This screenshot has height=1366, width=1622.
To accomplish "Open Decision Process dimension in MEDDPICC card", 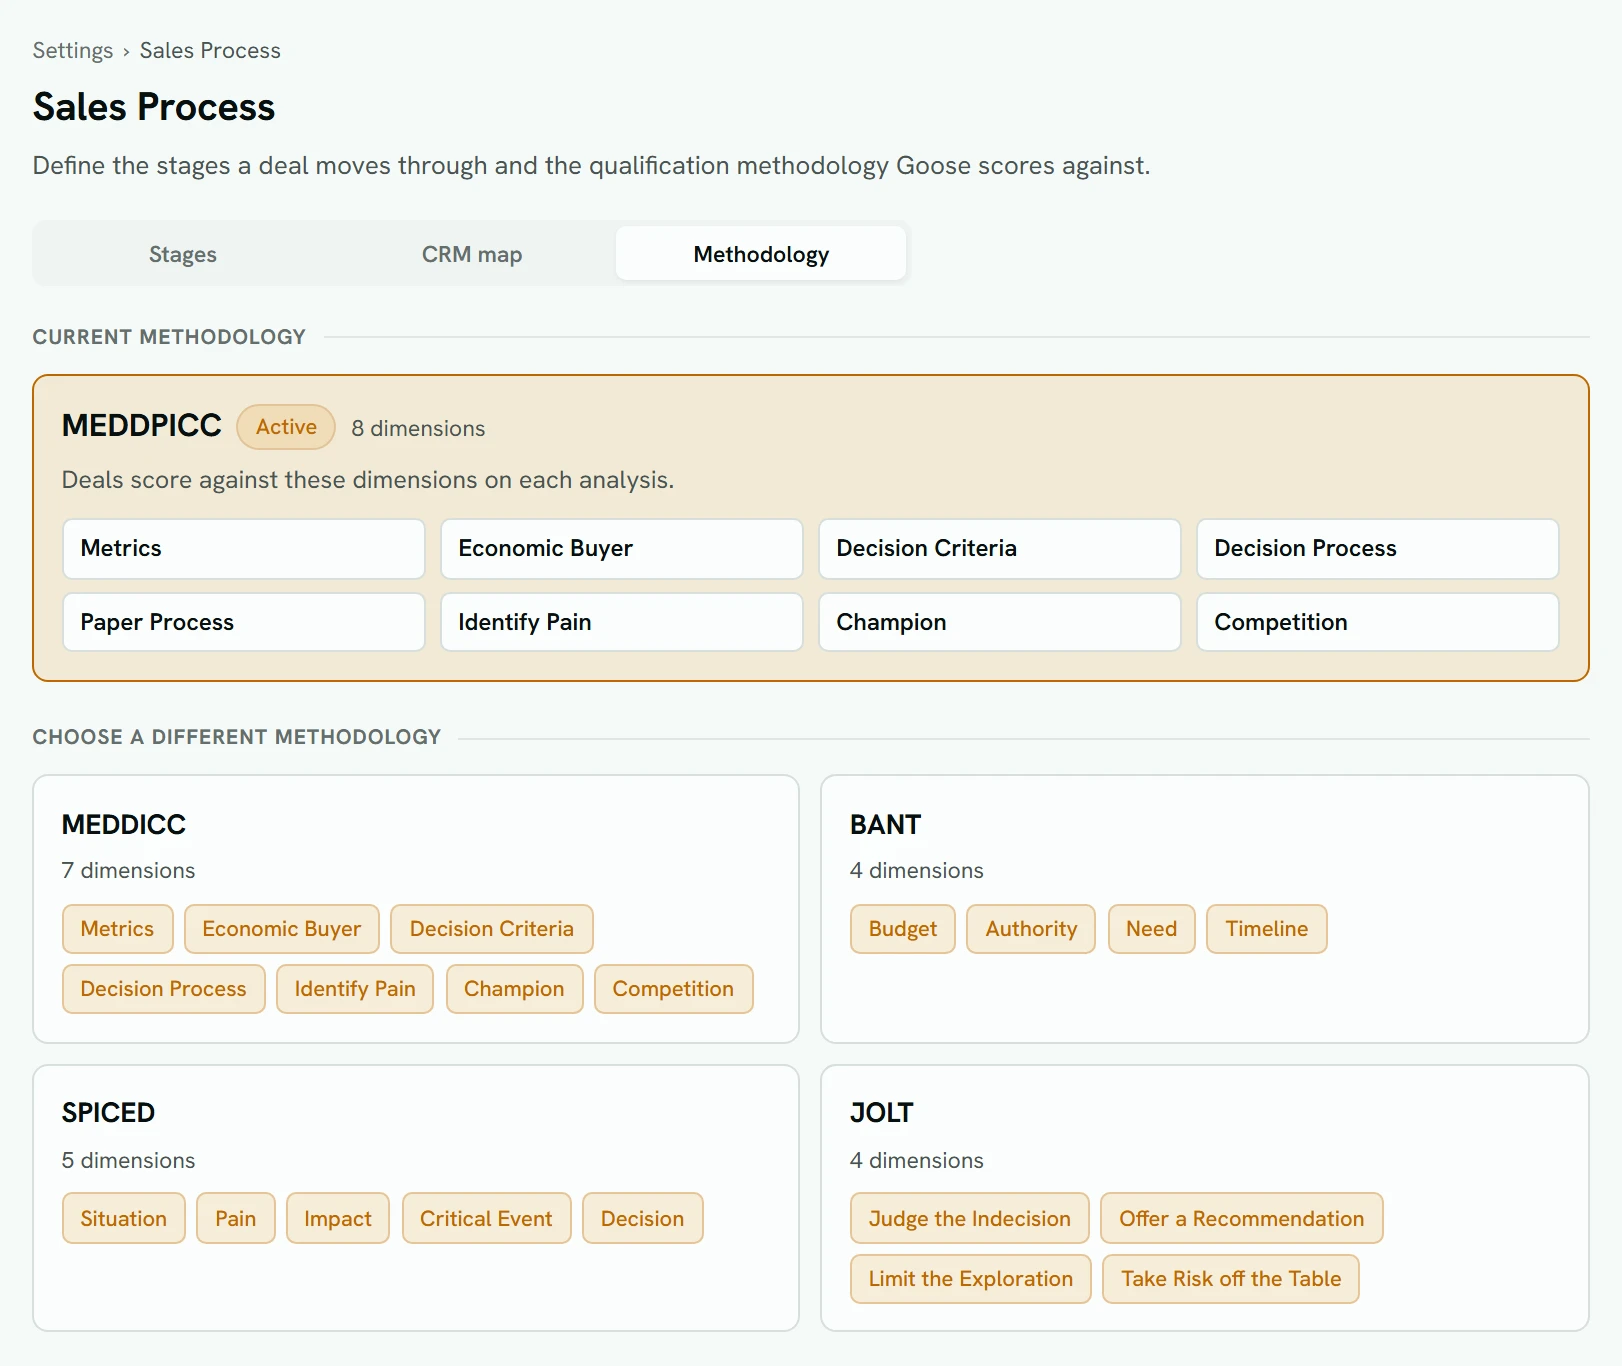I will pos(1378,548).
